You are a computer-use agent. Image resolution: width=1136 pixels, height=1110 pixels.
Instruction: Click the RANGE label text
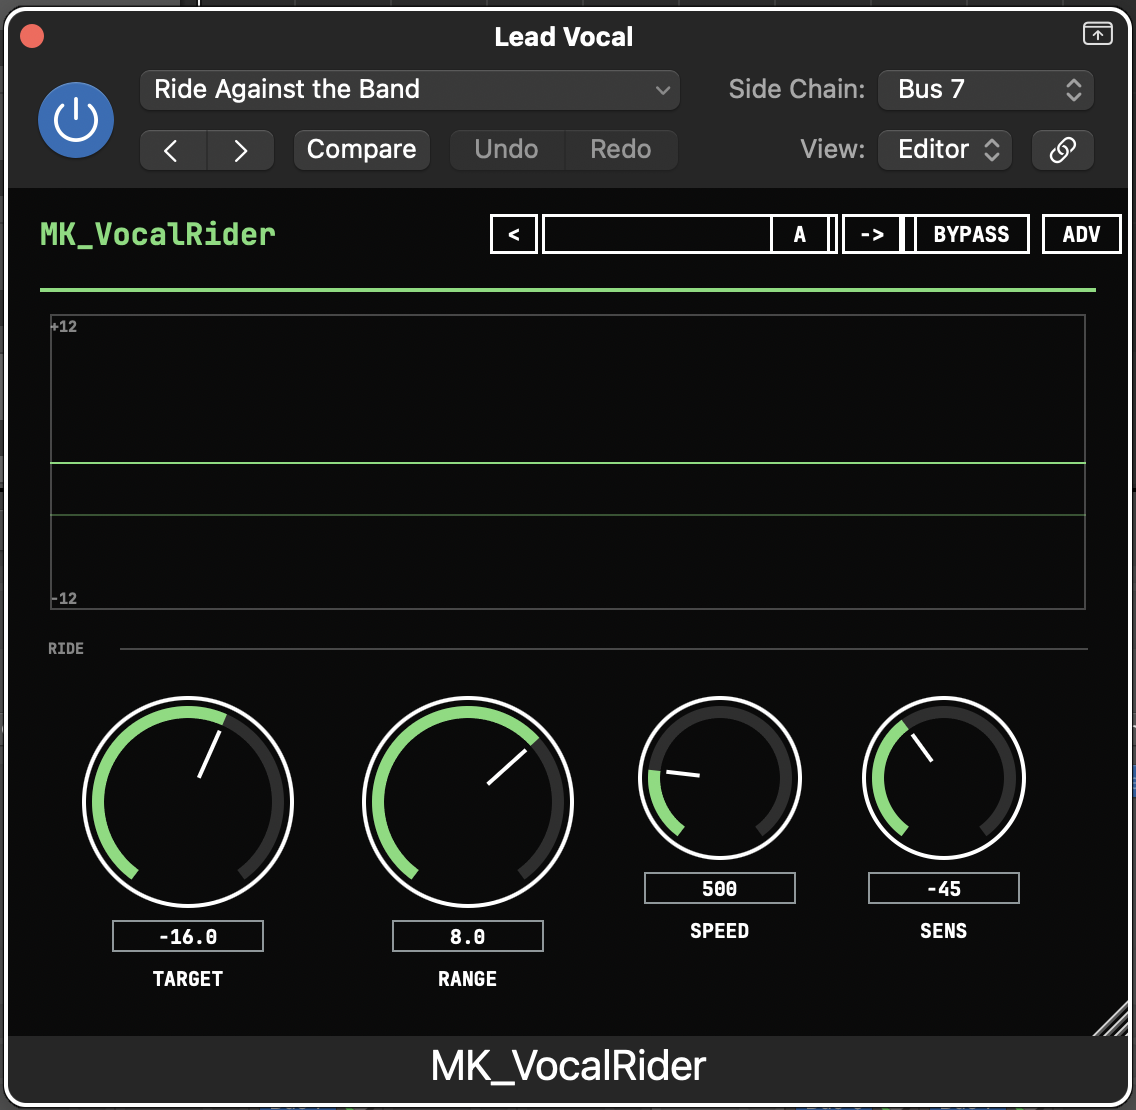(x=468, y=979)
